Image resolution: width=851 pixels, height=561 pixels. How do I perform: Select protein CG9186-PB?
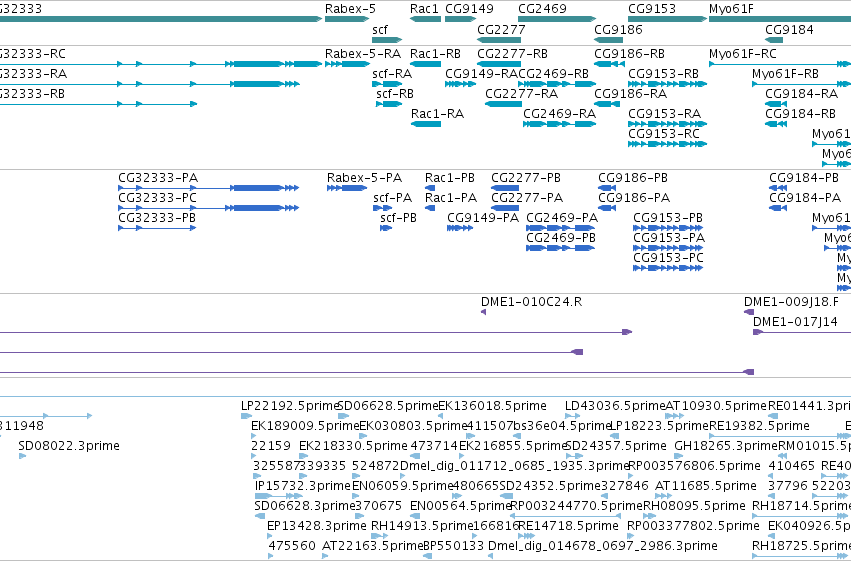(x=607, y=188)
